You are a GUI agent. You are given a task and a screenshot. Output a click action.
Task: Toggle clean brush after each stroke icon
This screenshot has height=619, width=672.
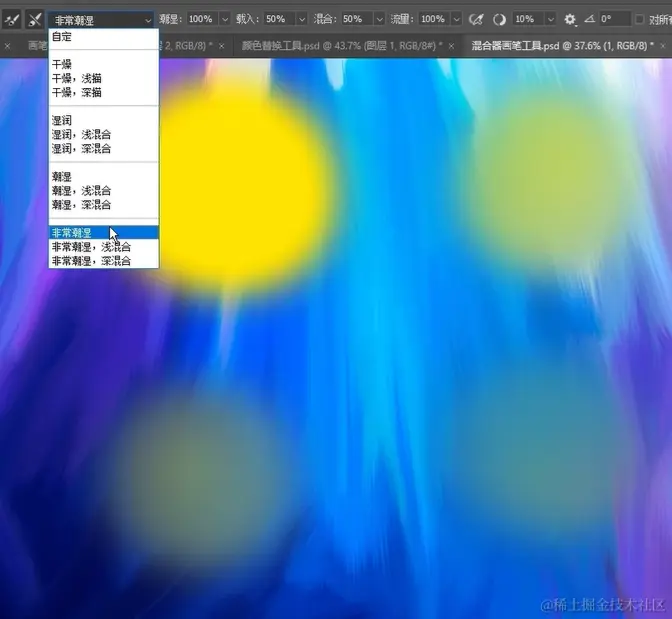click(35, 19)
